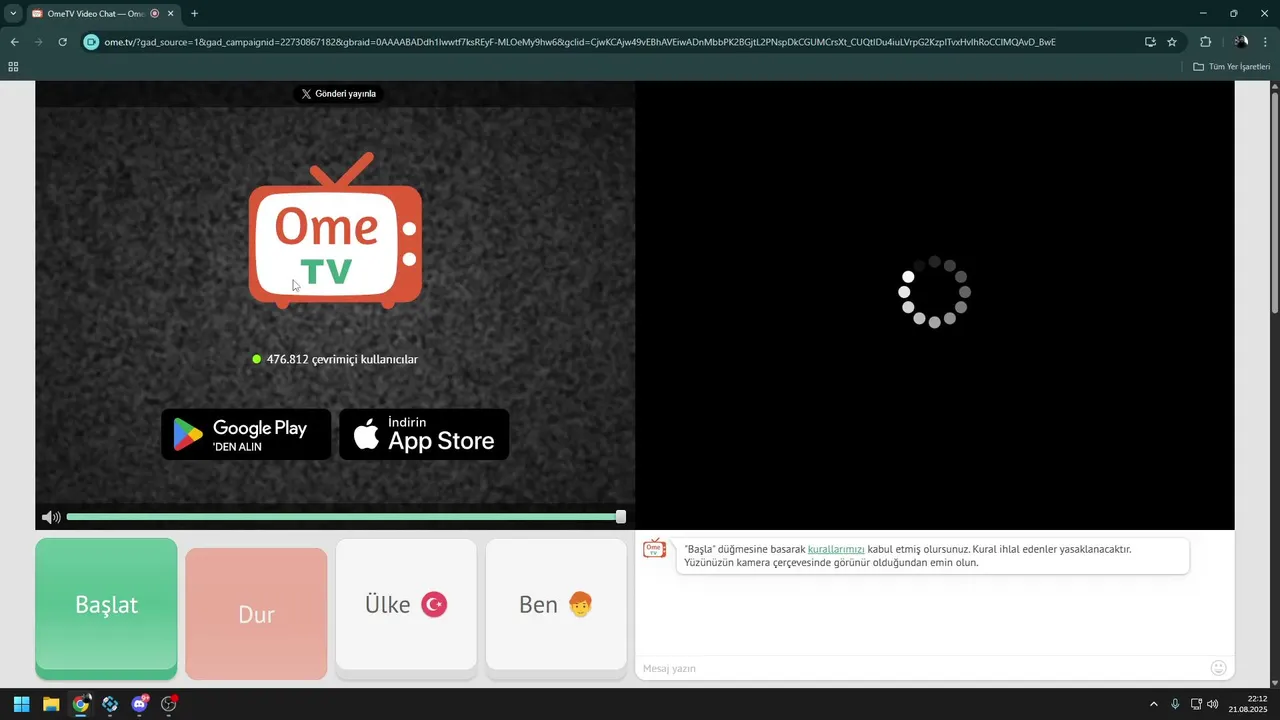1280x720 pixels.
Task: Expand the tab search dropdown arrow
Action: 13,14
